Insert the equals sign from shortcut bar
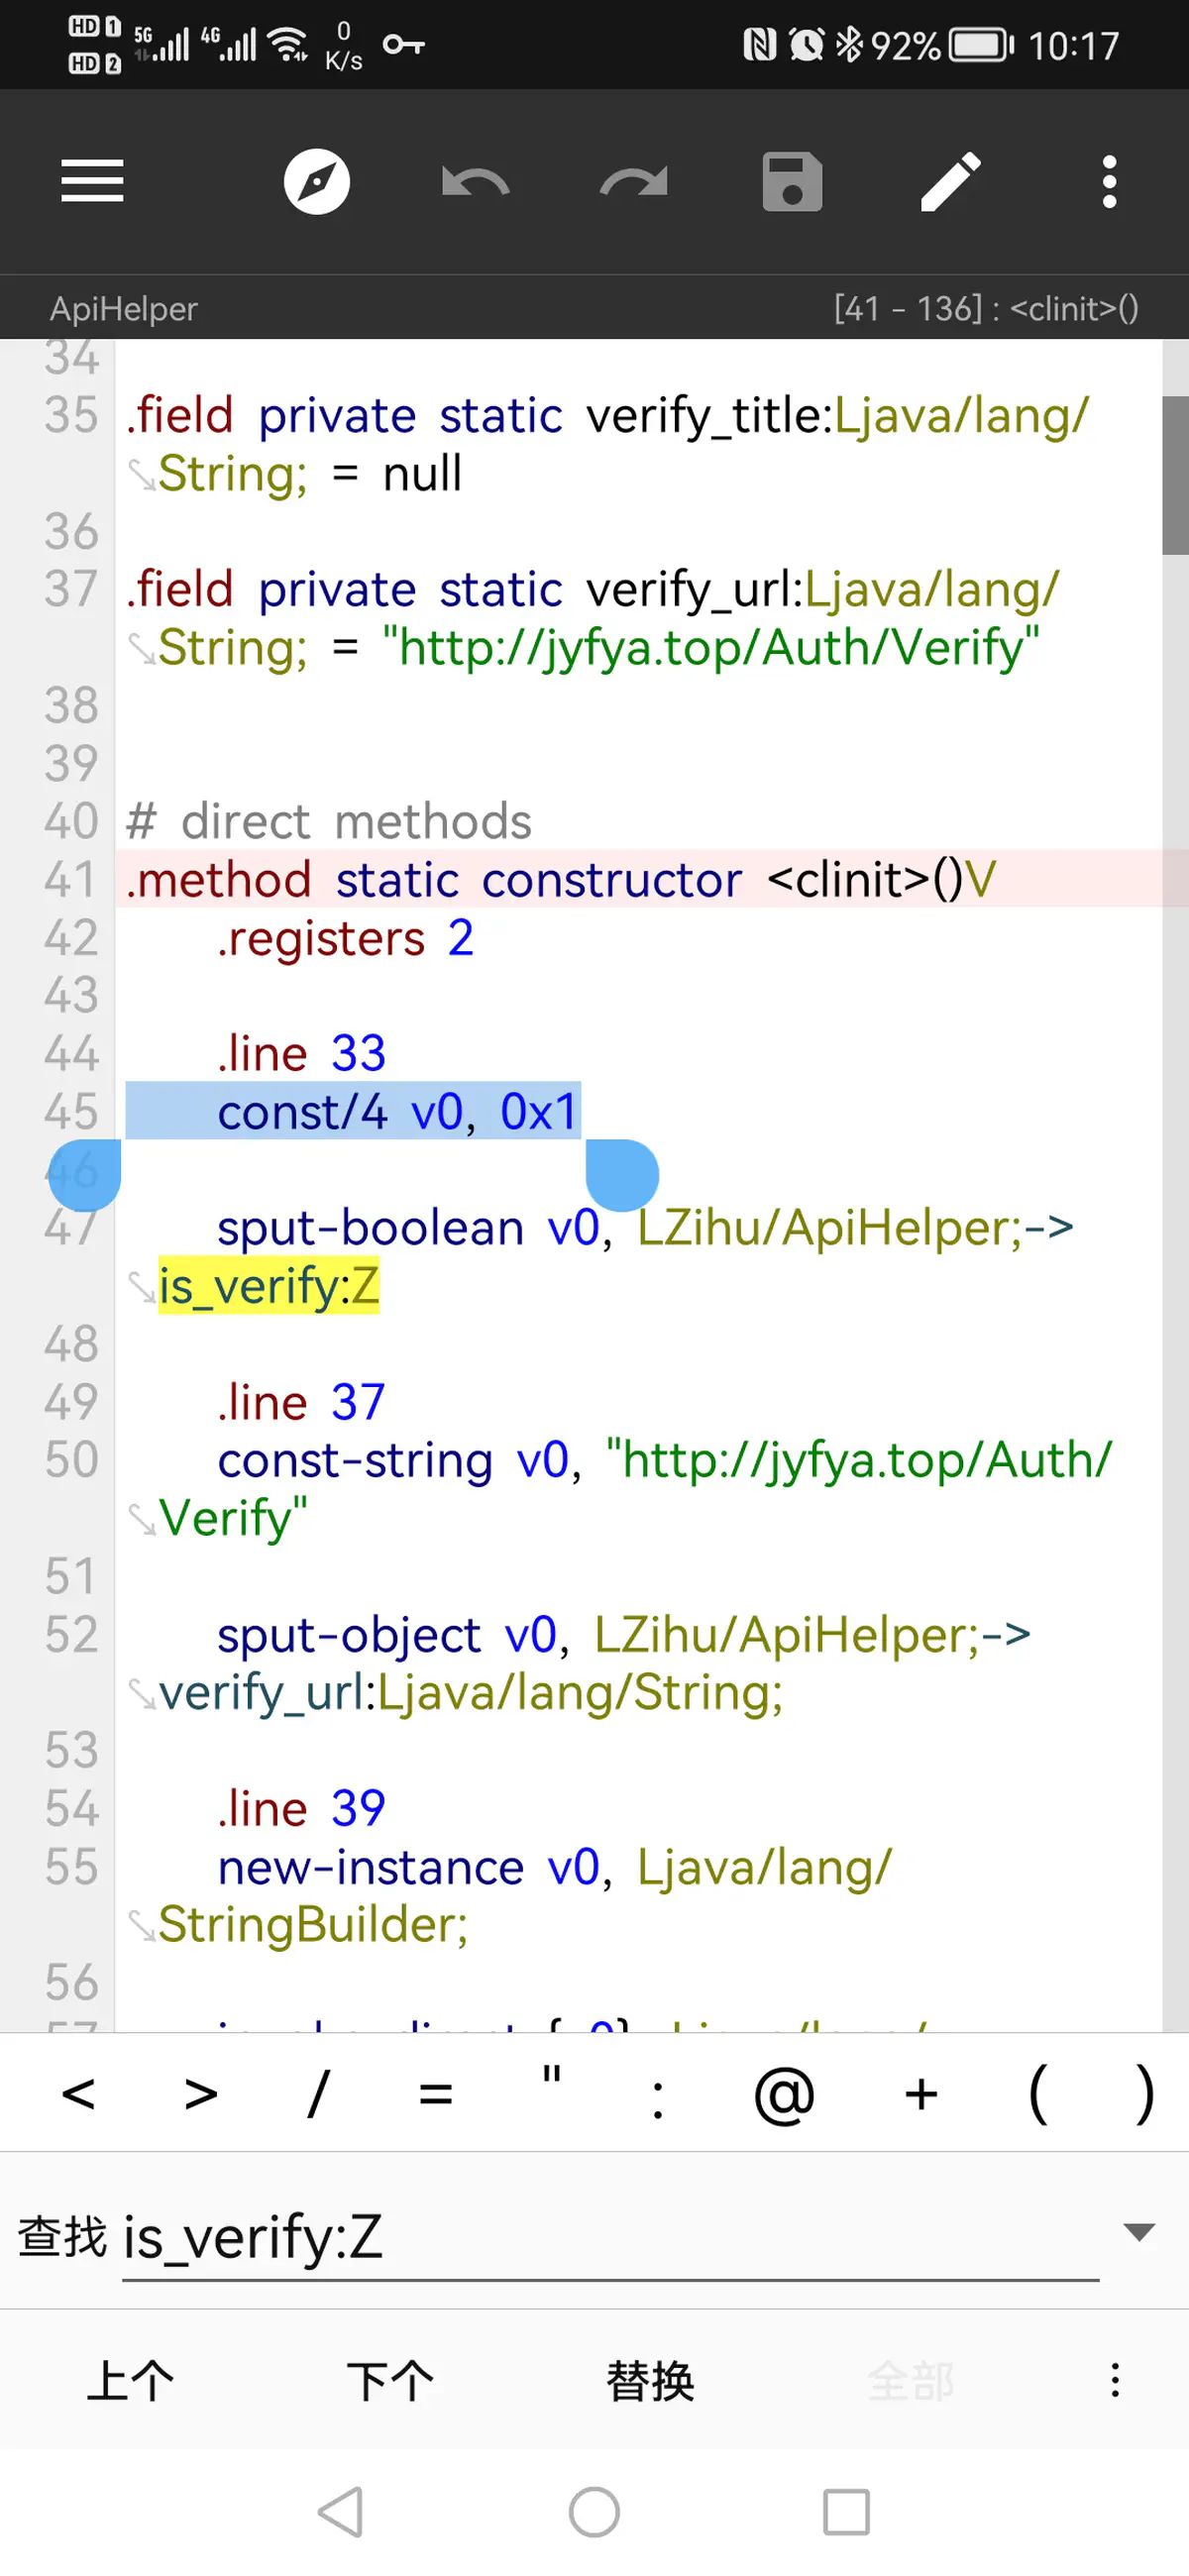This screenshot has height=2576, width=1189. 435,2094
